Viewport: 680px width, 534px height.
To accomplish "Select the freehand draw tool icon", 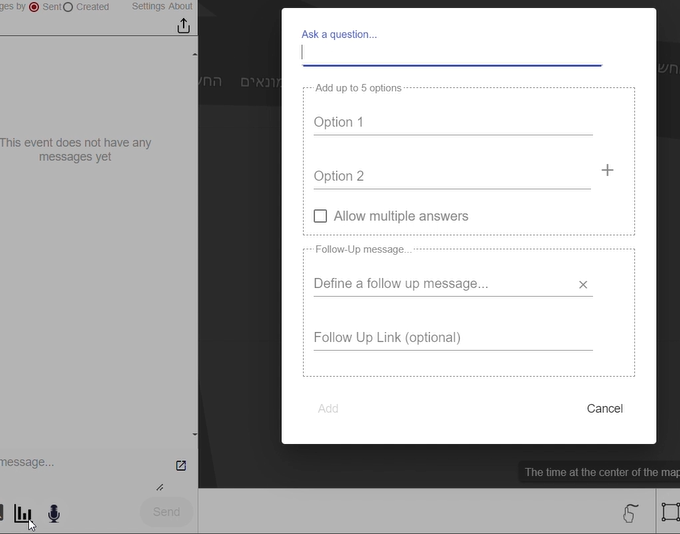I will (631, 513).
